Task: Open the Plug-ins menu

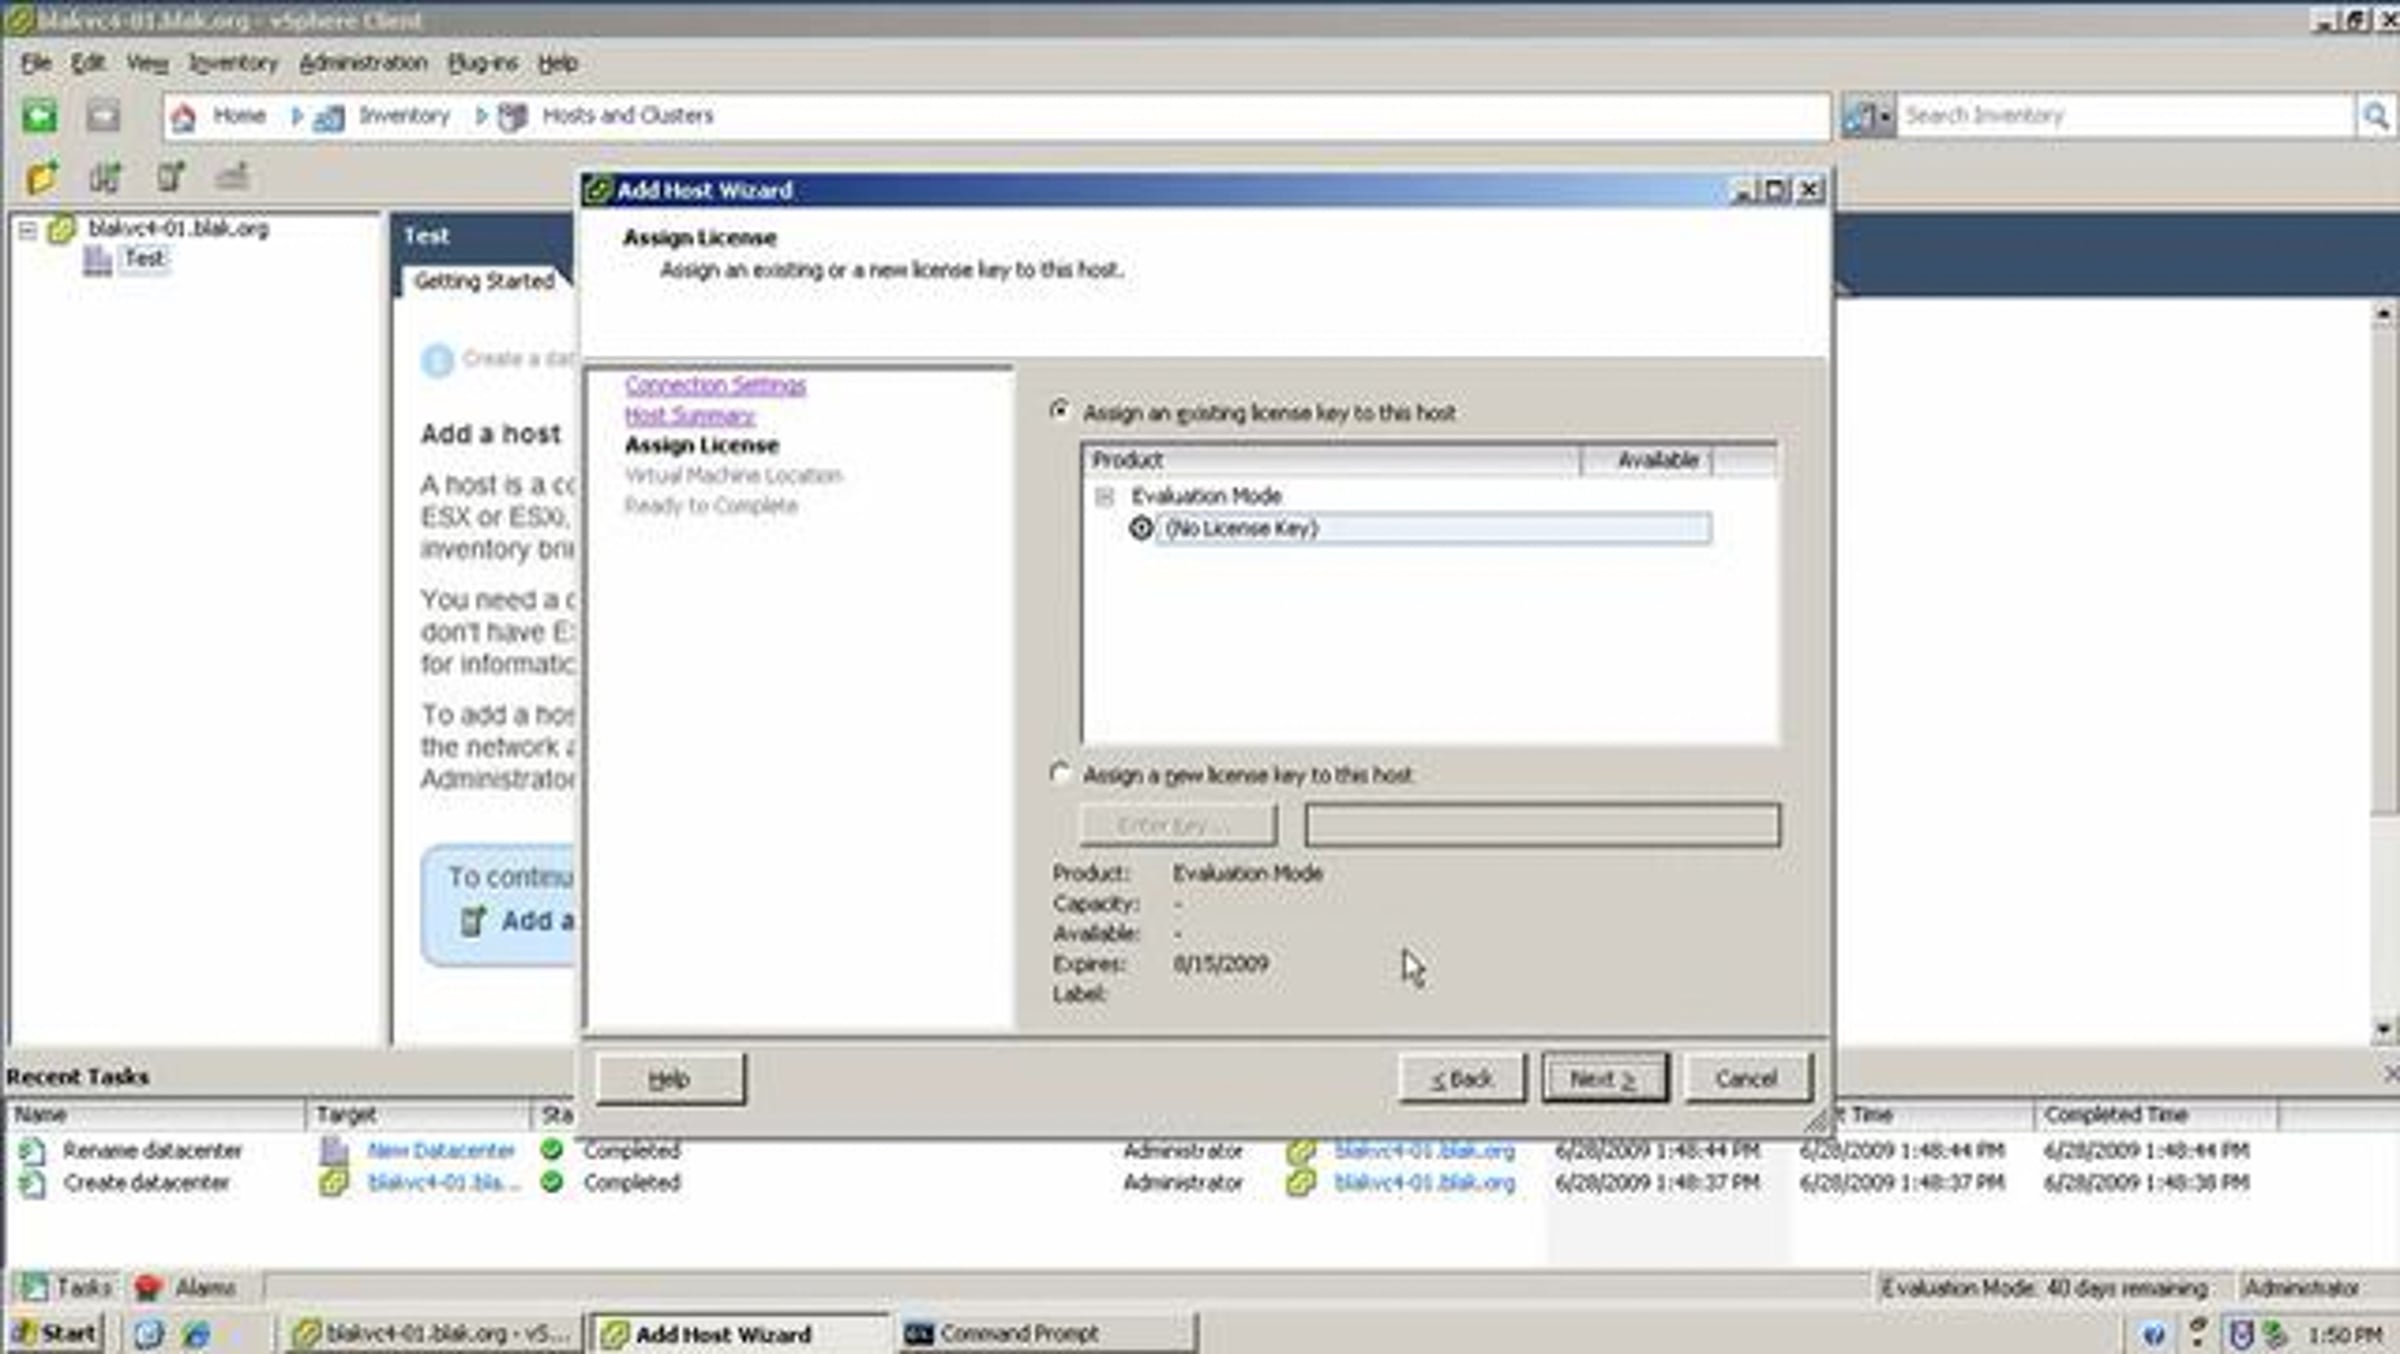Action: tap(483, 63)
